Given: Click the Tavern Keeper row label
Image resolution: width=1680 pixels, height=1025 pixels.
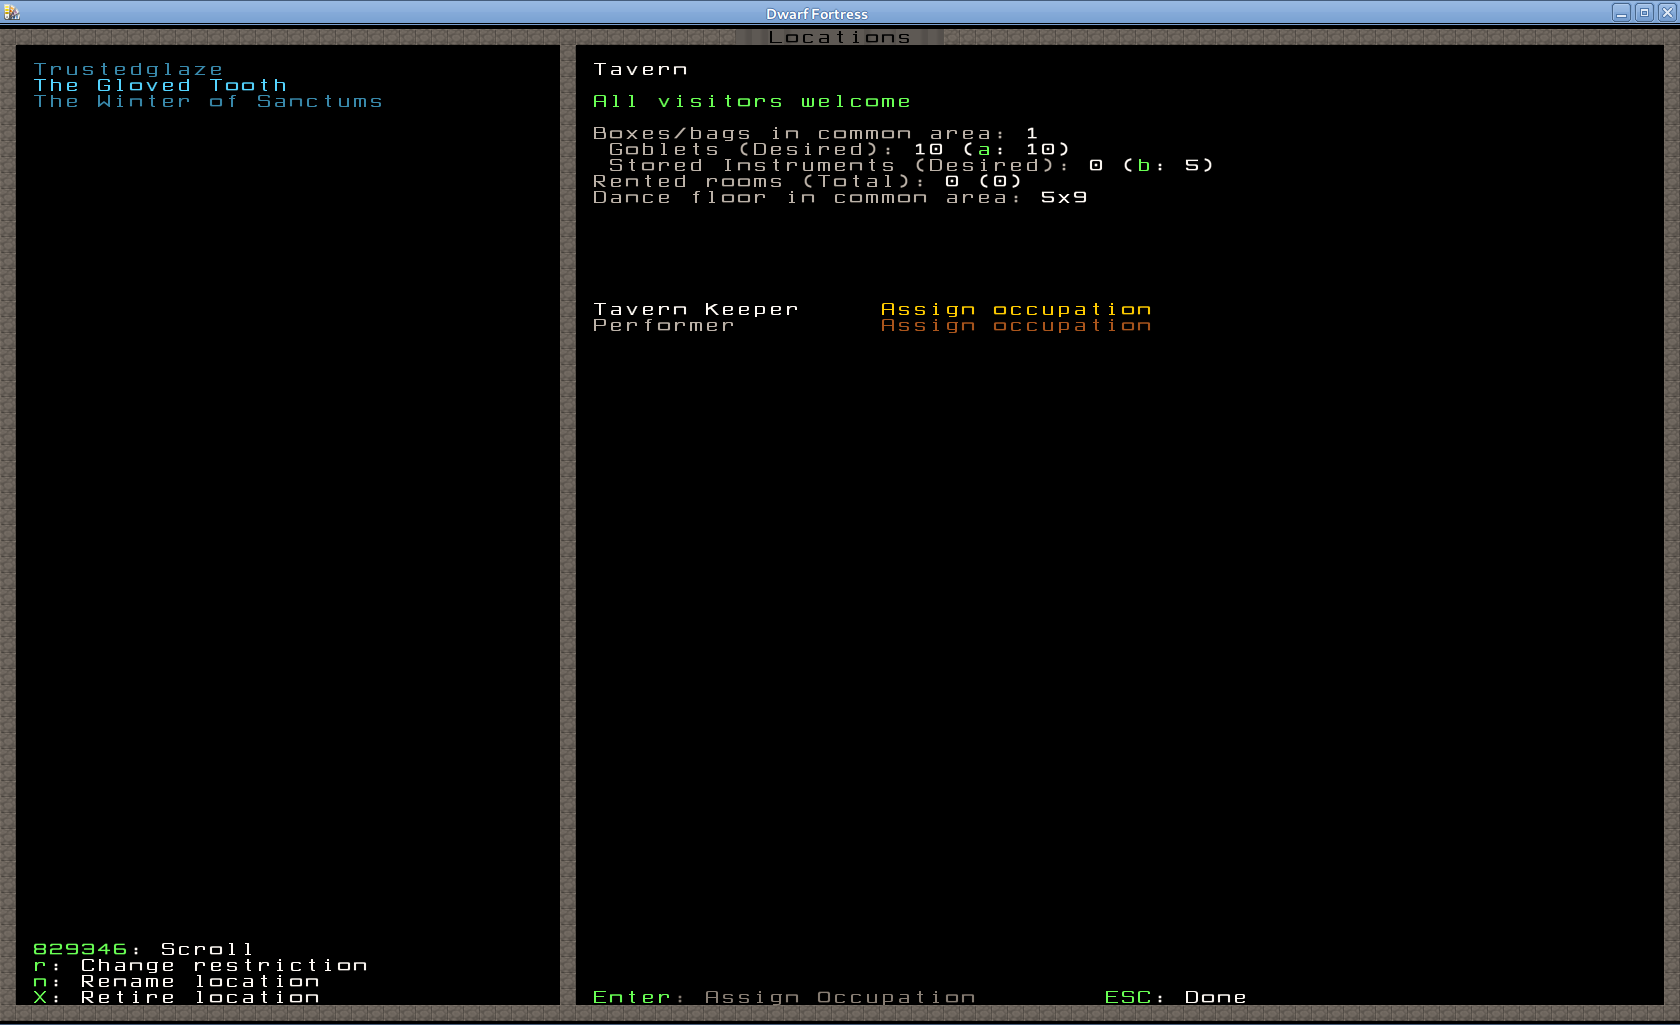Looking at the screenshot, I should (695, 310).
